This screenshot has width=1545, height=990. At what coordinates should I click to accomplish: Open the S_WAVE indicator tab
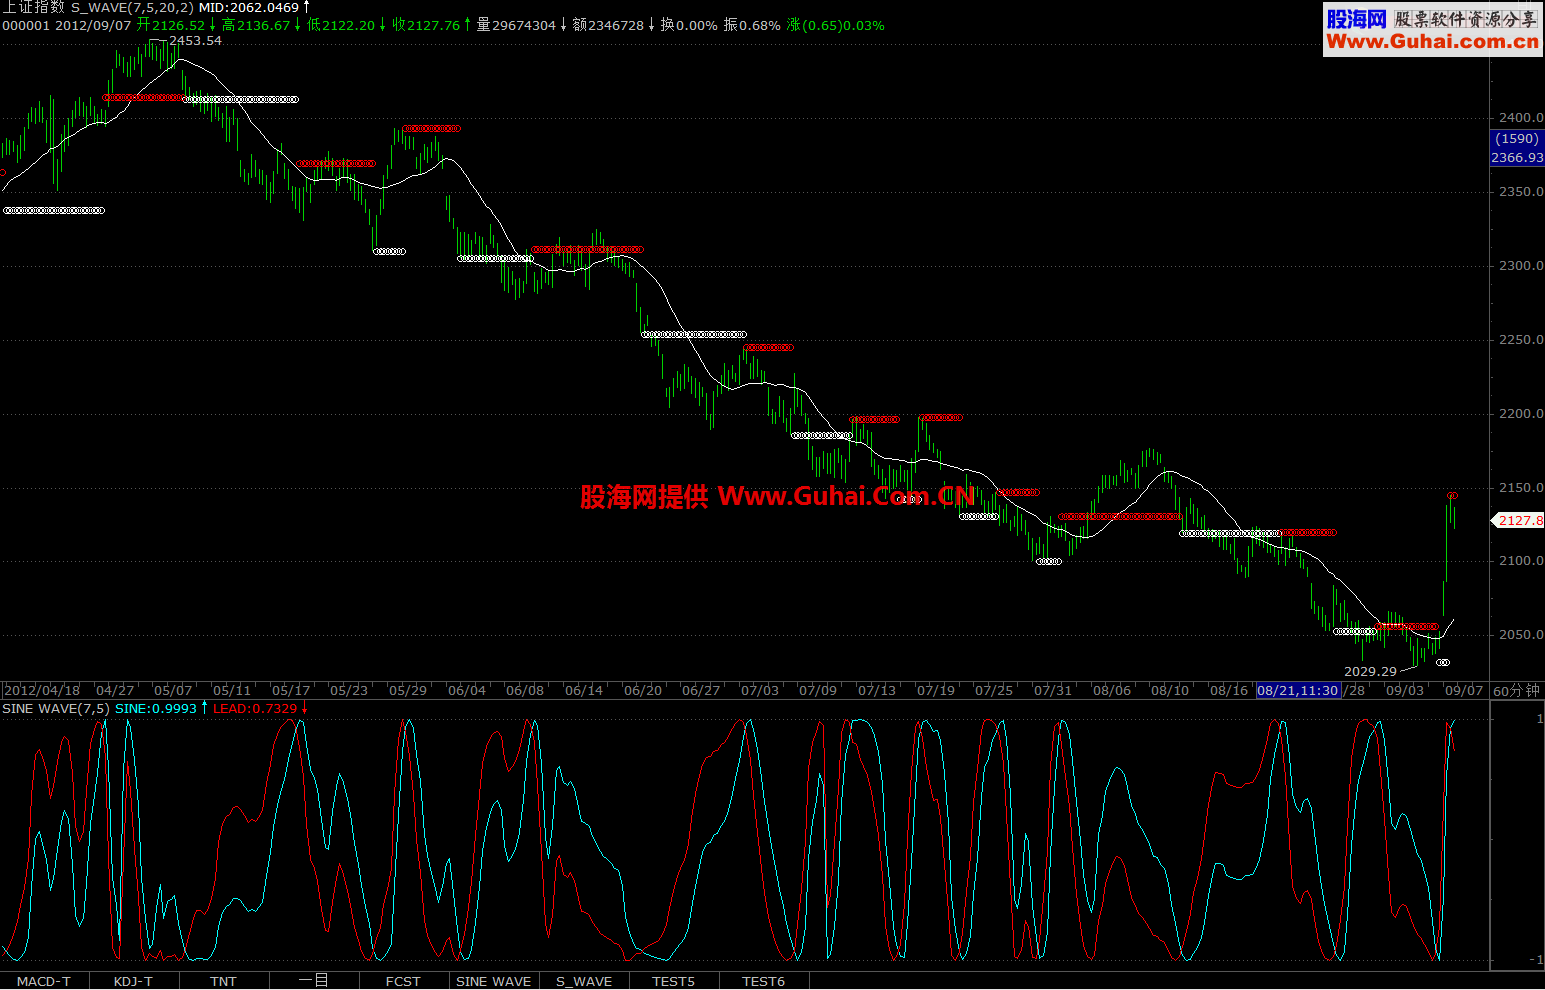tap(584, 981)
